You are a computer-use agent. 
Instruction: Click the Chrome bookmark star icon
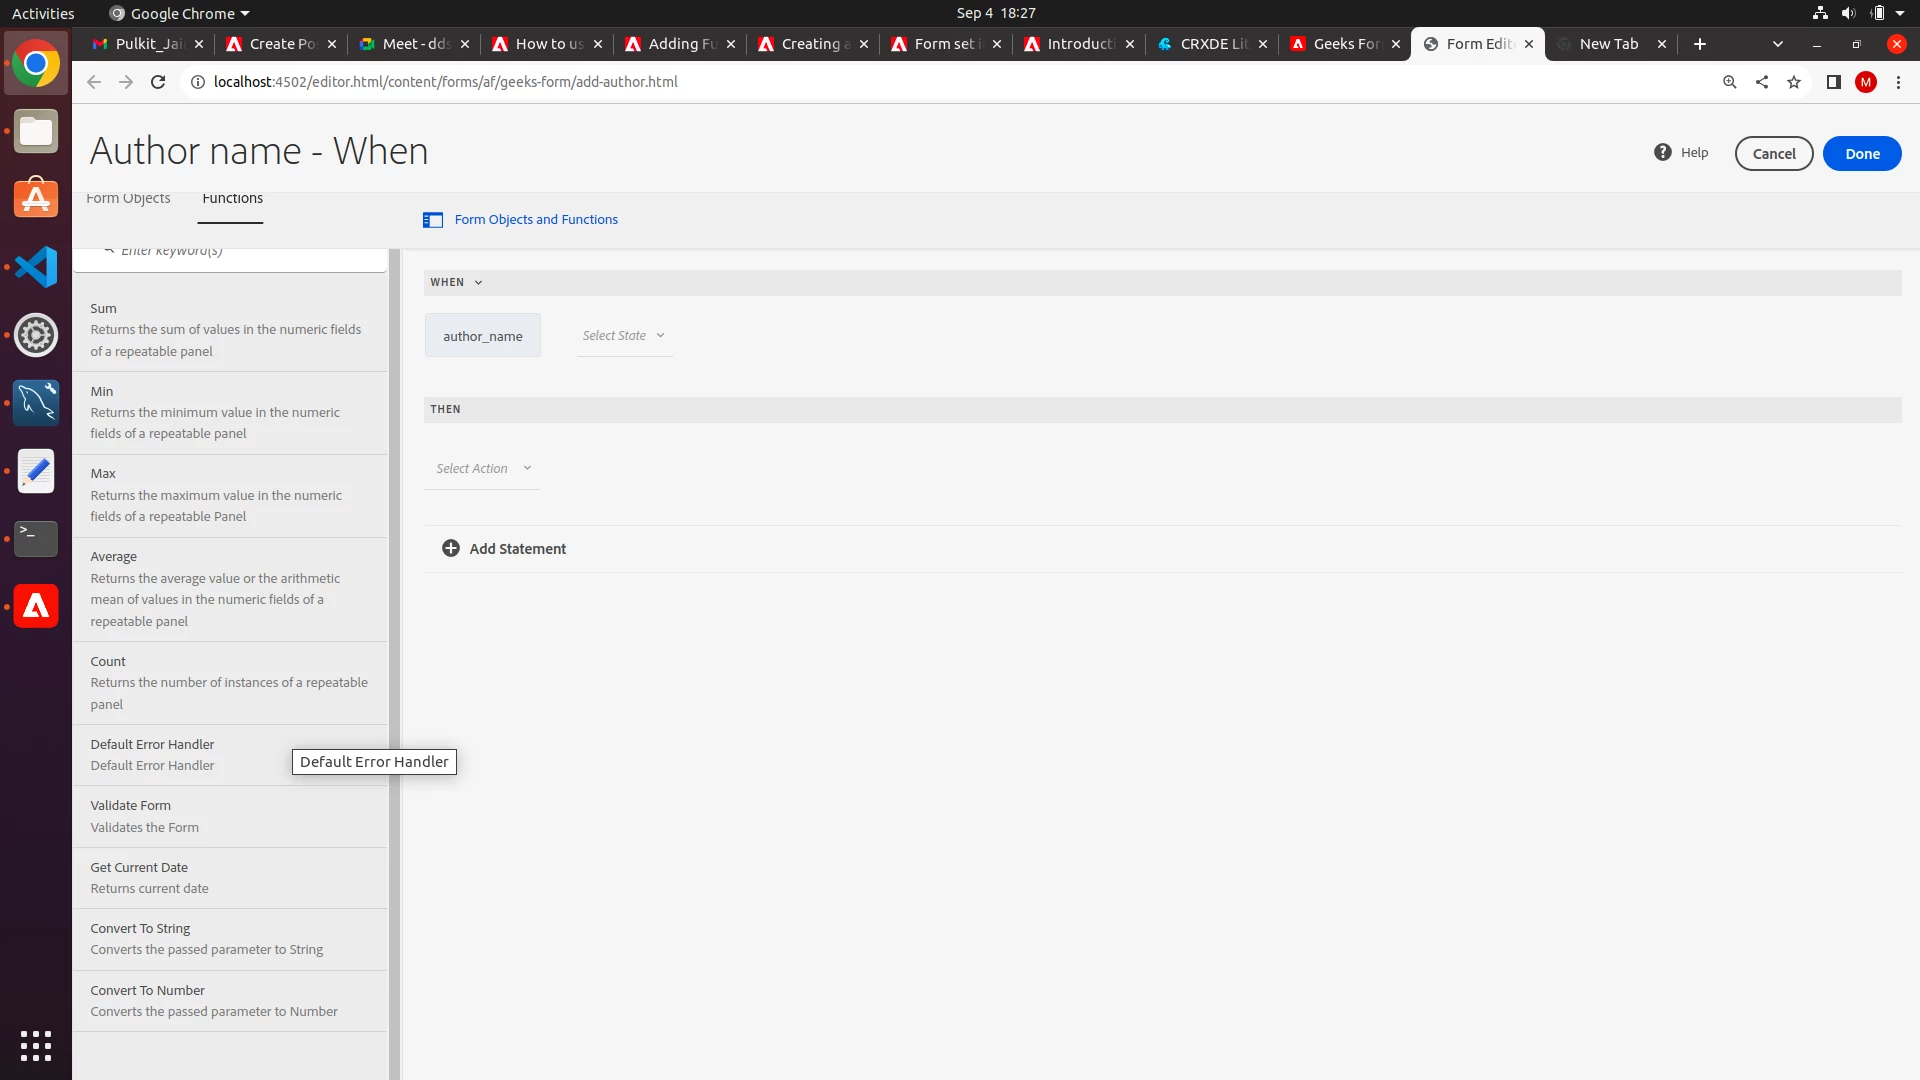[1794, 82]
